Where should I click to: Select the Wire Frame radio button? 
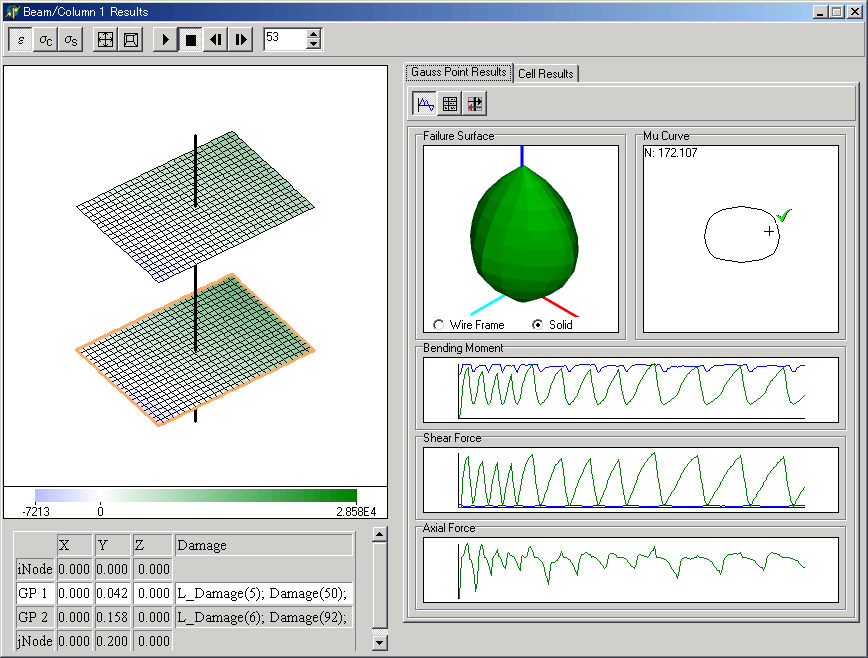coord(437,325)
